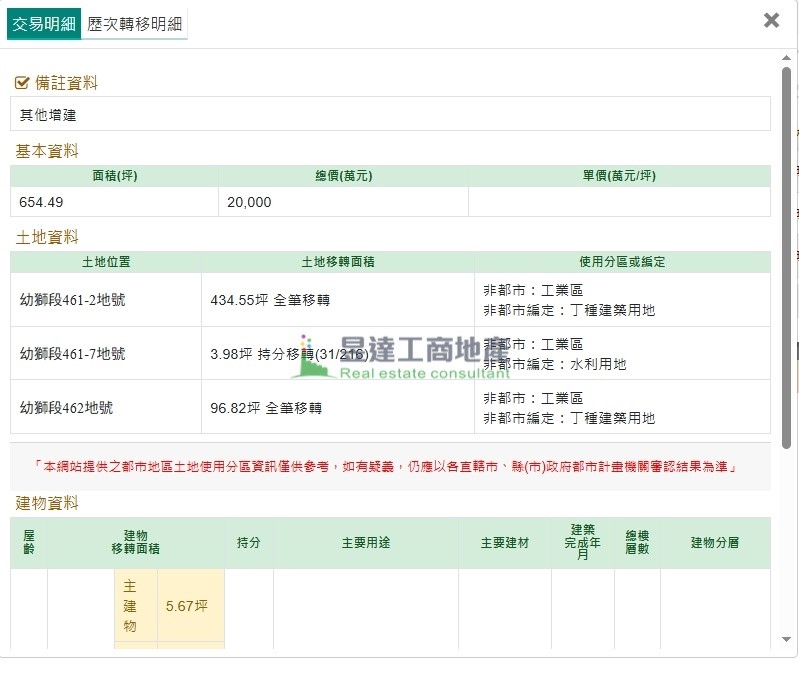Select the 20,000 total price cell
This screenshot has height=687, width=799.
[343, 202]
